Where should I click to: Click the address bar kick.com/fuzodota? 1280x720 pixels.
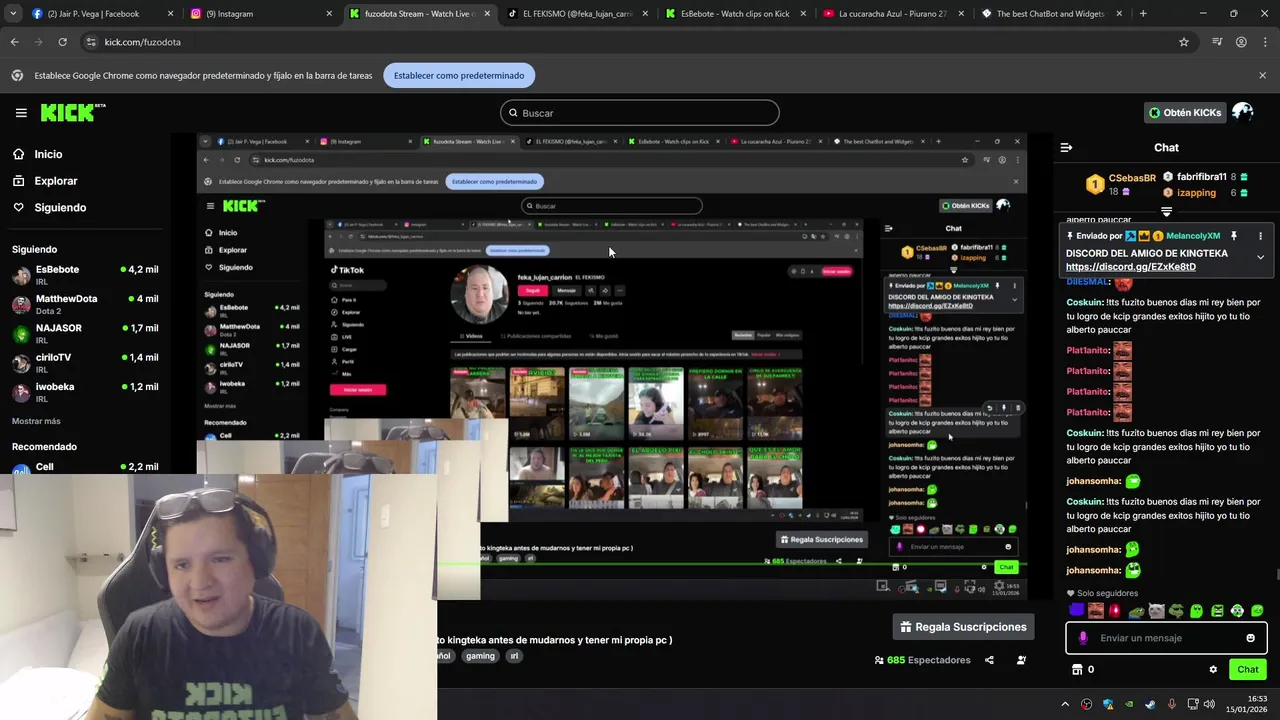click(x=142, y=42)
